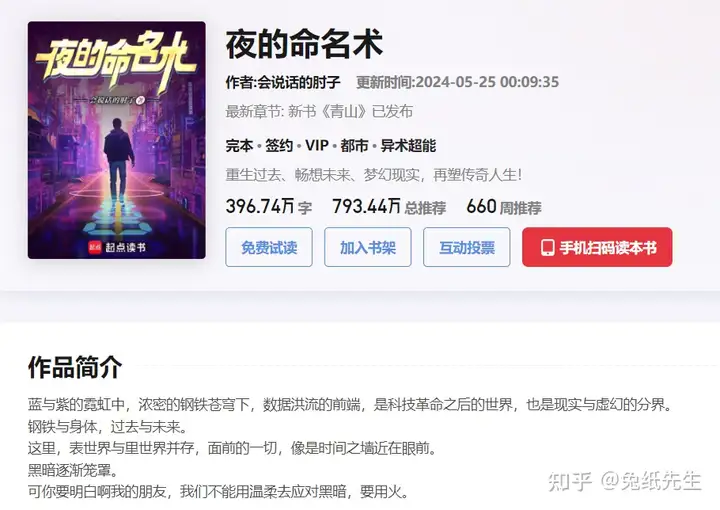Image resolution: width=720 pixels, height=510 pixels.
Task: Open latest chapter 新书《青山》已发布
Action: point(350,111)
